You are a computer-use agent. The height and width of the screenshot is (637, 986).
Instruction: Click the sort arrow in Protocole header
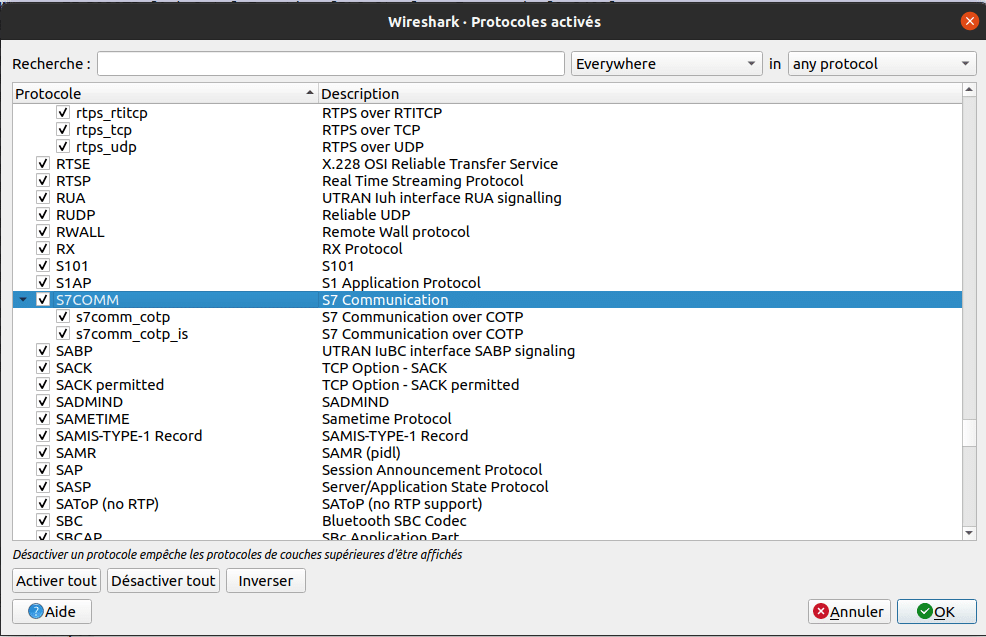pos(309,93)
